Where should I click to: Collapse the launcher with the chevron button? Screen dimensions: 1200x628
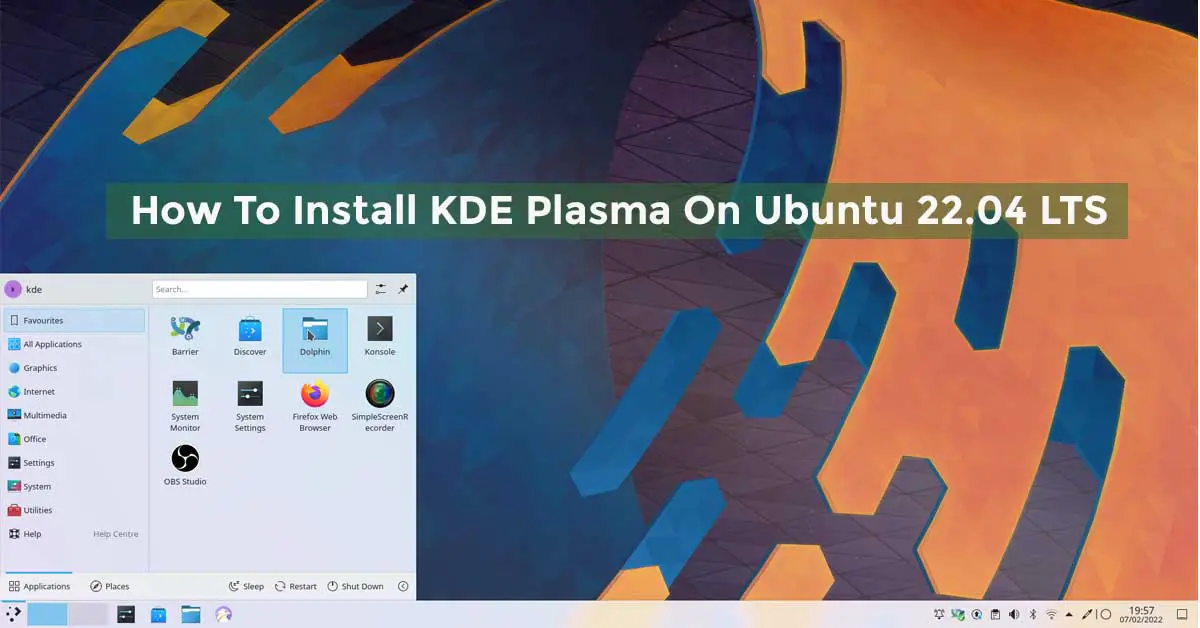tap(403, 586)
